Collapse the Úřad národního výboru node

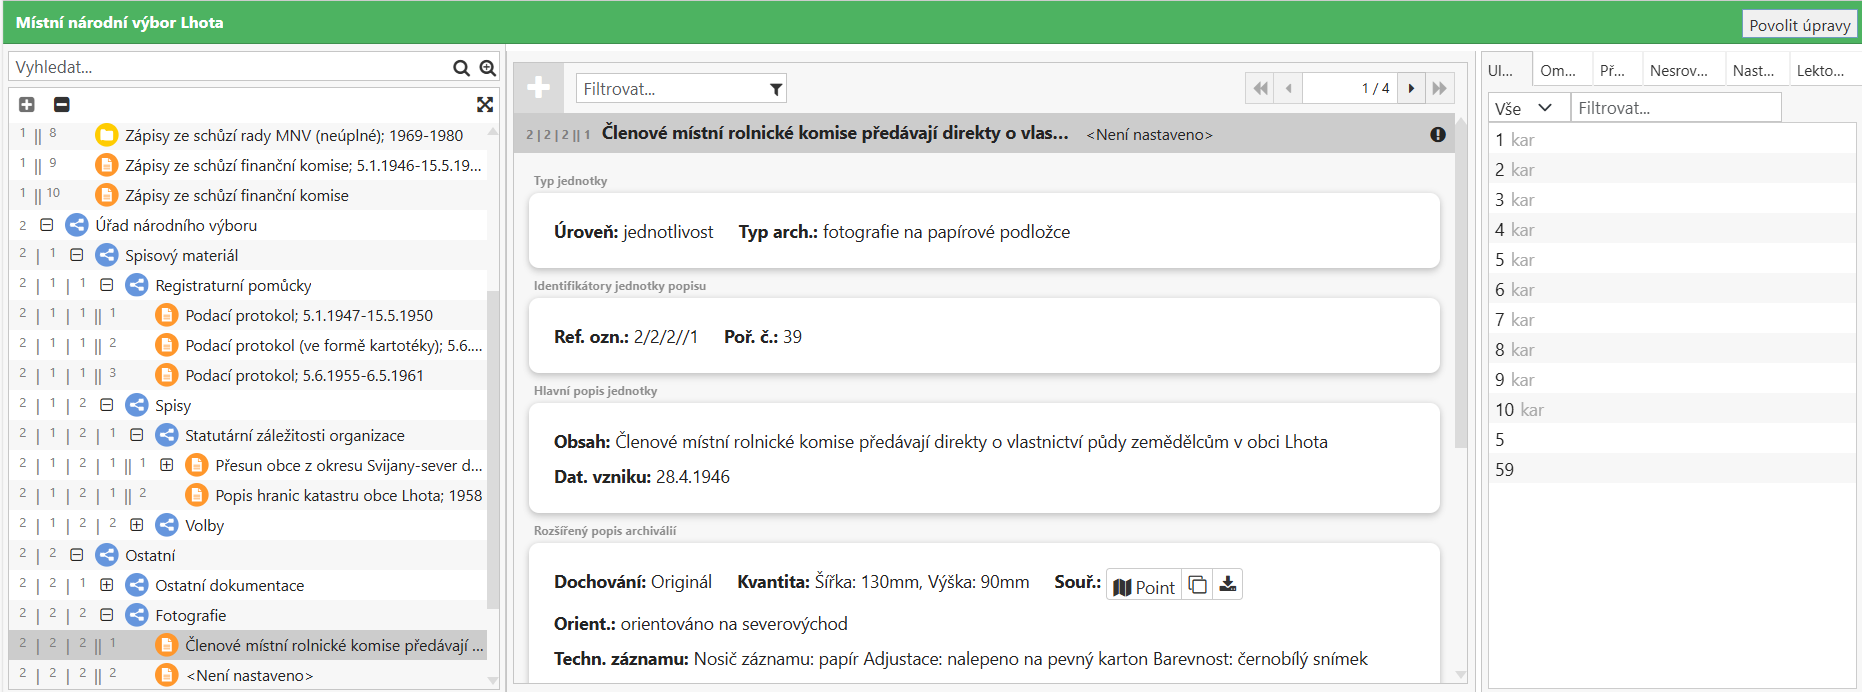tap(47, 225)
